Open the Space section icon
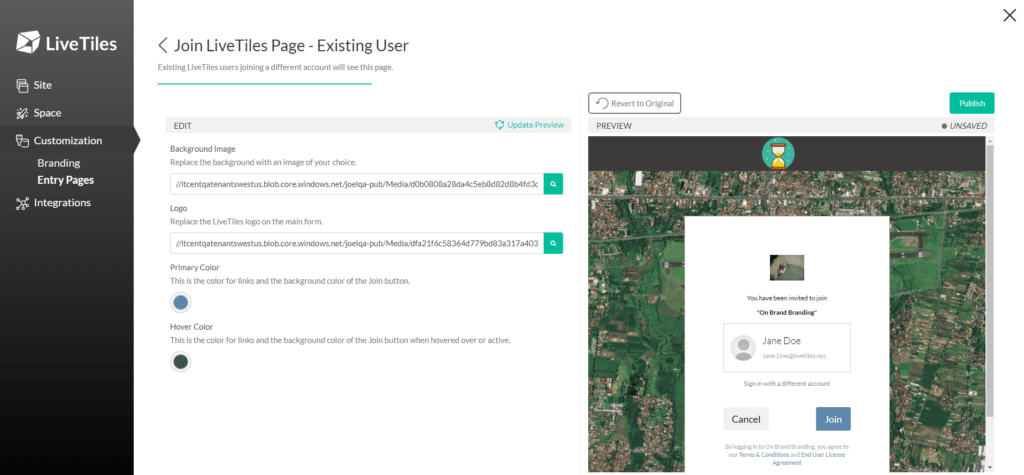This screenshot has width=1024, height=475. click(22, 113)
